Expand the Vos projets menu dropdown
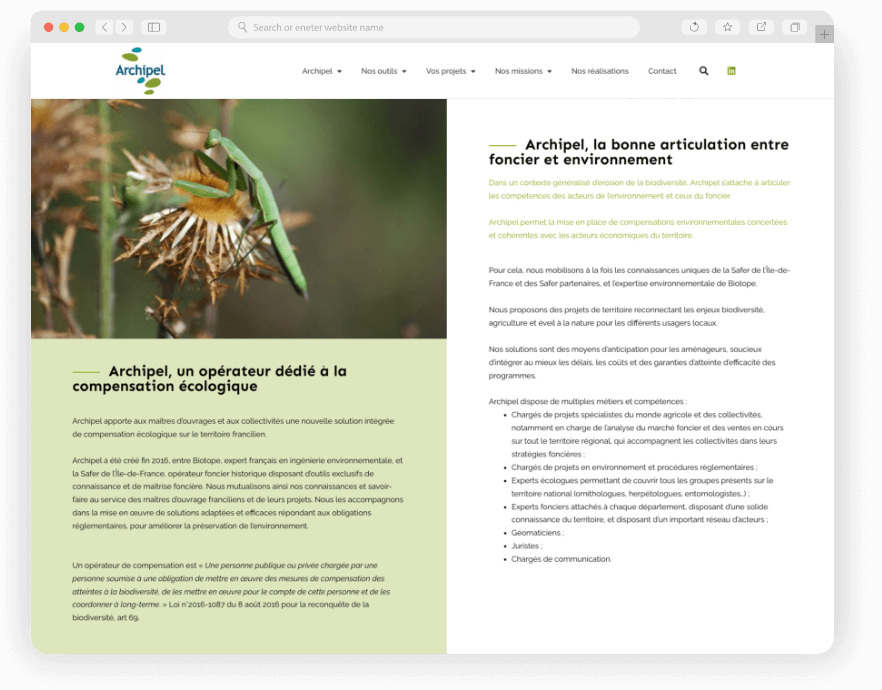Screen dimensions: 882x690 (451, 71)
